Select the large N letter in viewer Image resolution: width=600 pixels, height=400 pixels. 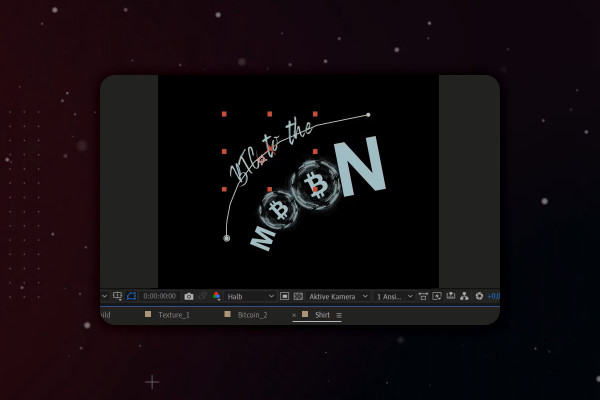tap(360, 167)
